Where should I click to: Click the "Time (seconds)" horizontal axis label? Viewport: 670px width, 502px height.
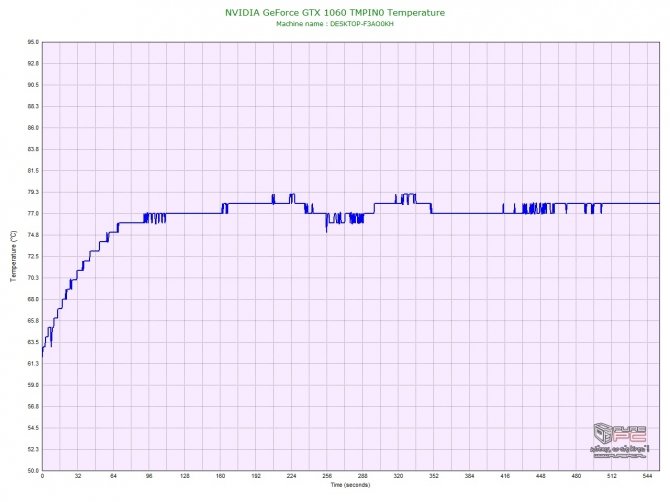tap(350, 485)
